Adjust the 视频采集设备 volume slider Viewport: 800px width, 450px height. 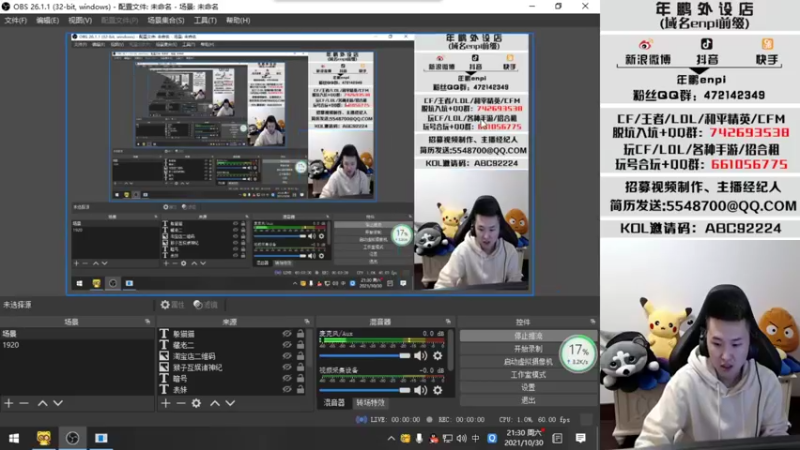coord(365,390)
